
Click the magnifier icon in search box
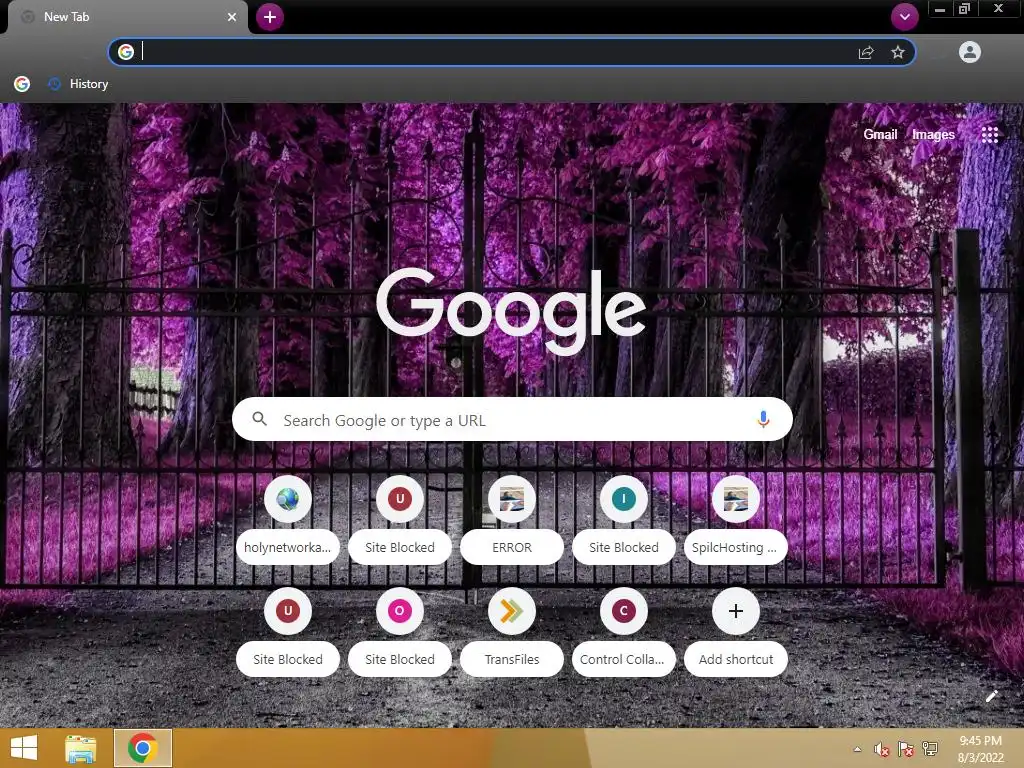(259, 419)
